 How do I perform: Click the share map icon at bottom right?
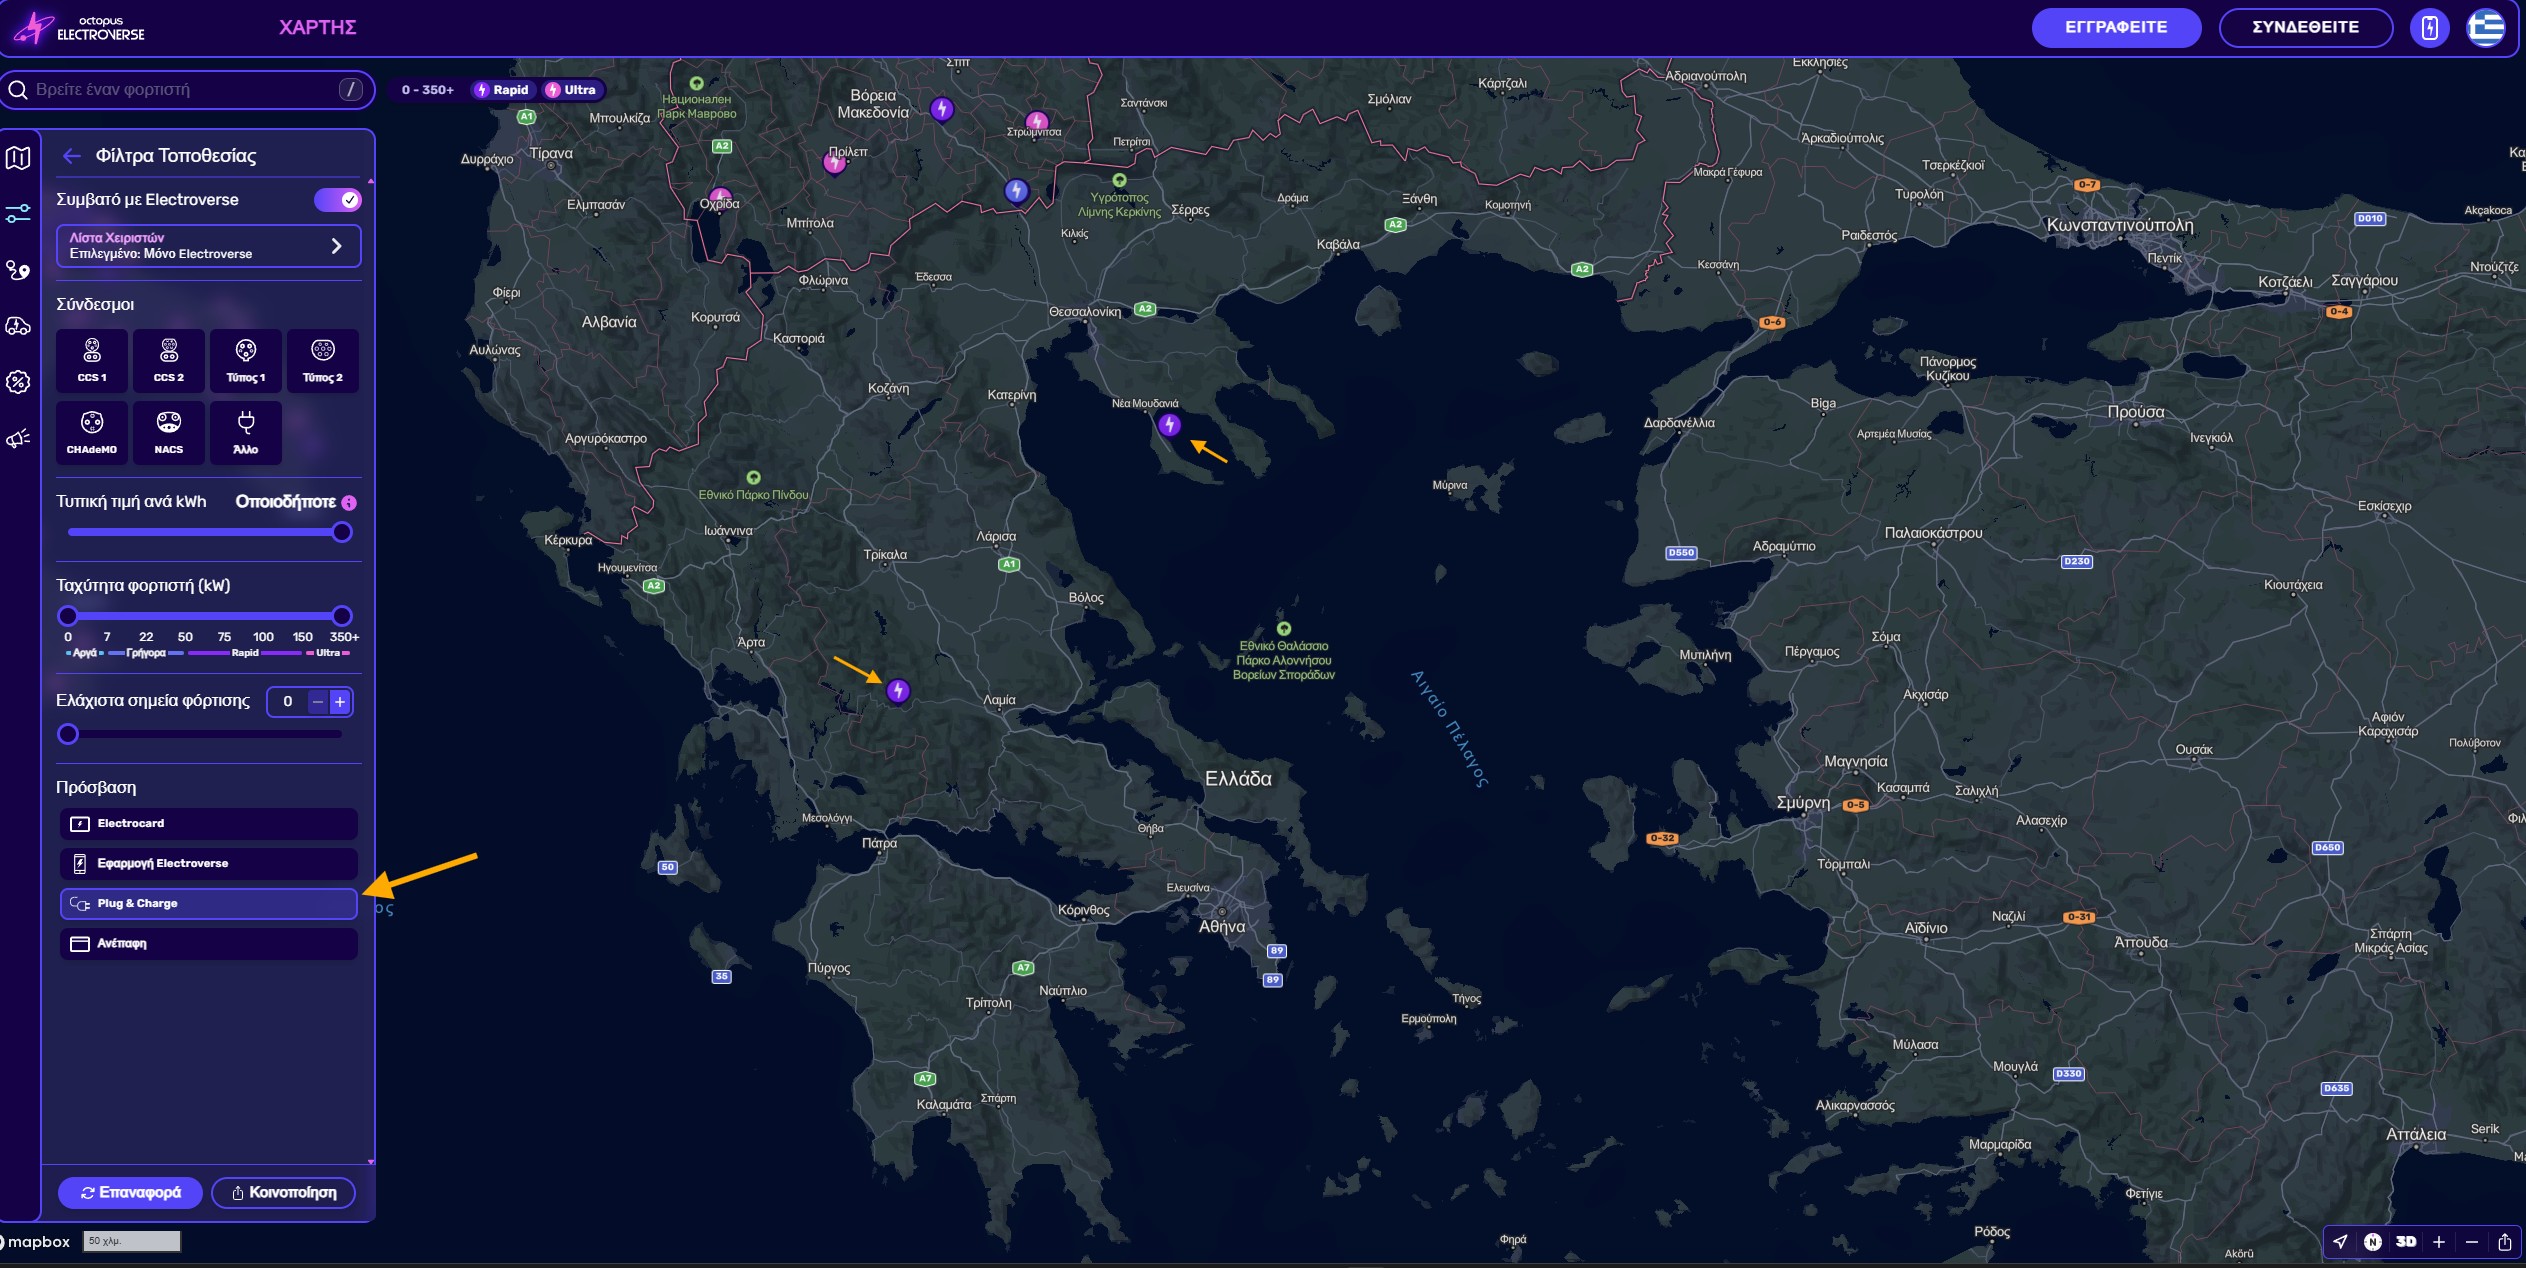coord(2505,1242)
